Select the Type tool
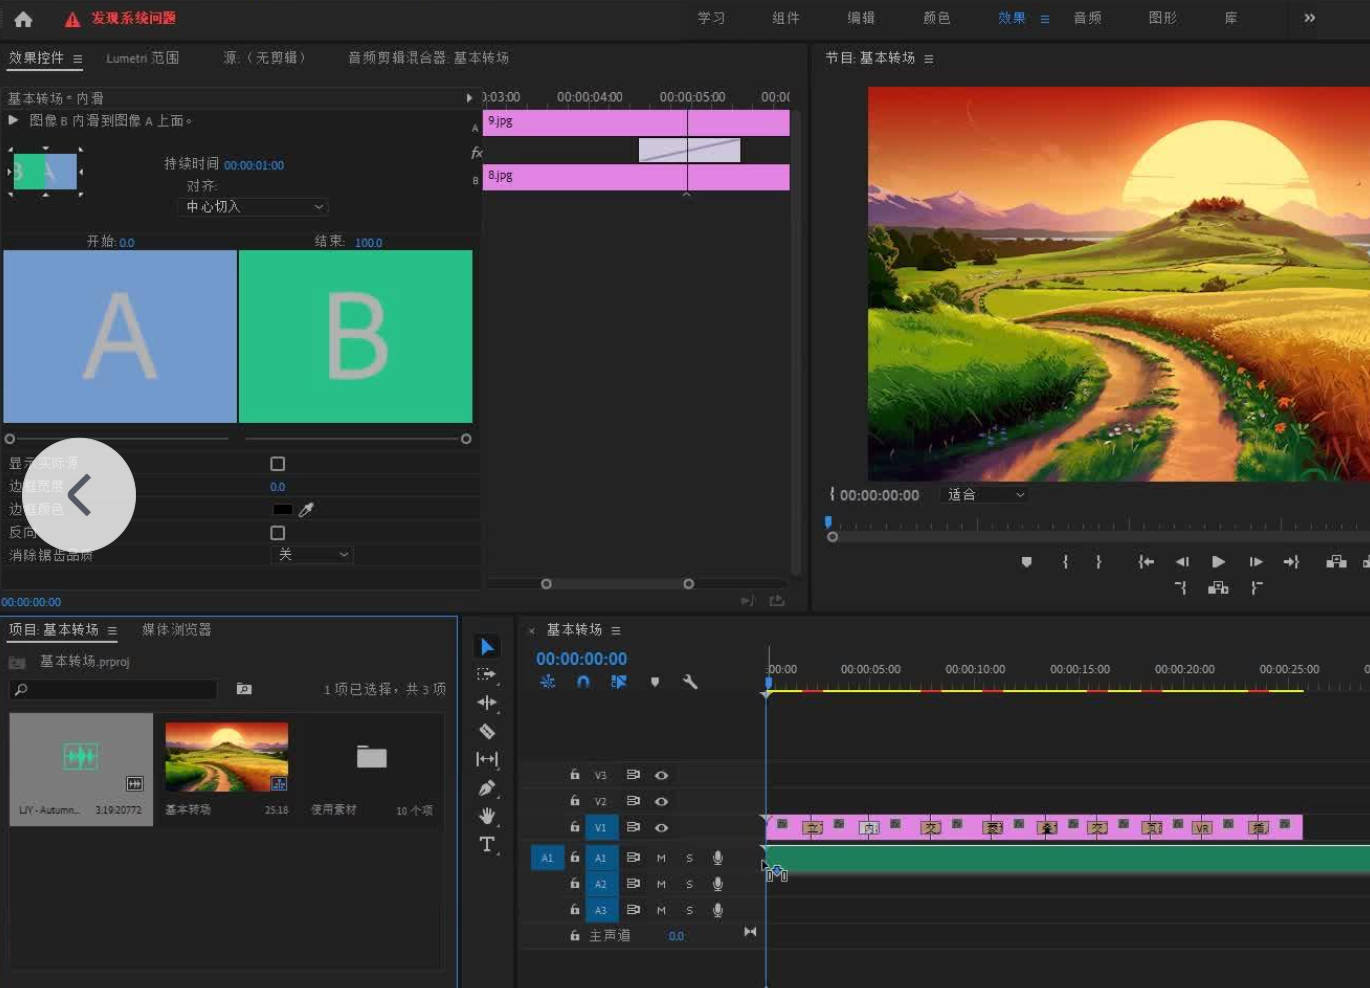The image size is (1370, 988). click(x=487, y=844)
